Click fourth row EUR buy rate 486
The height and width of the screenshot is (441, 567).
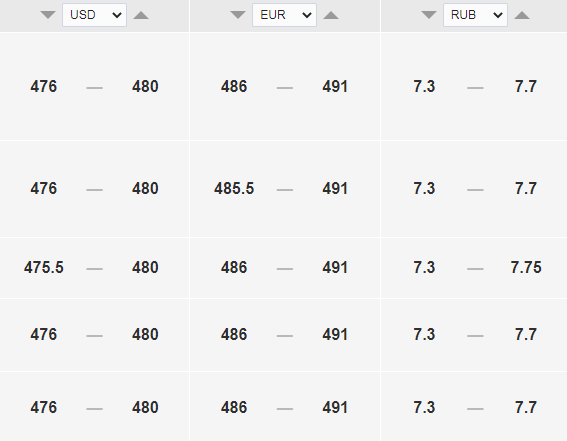pos(234,335)
